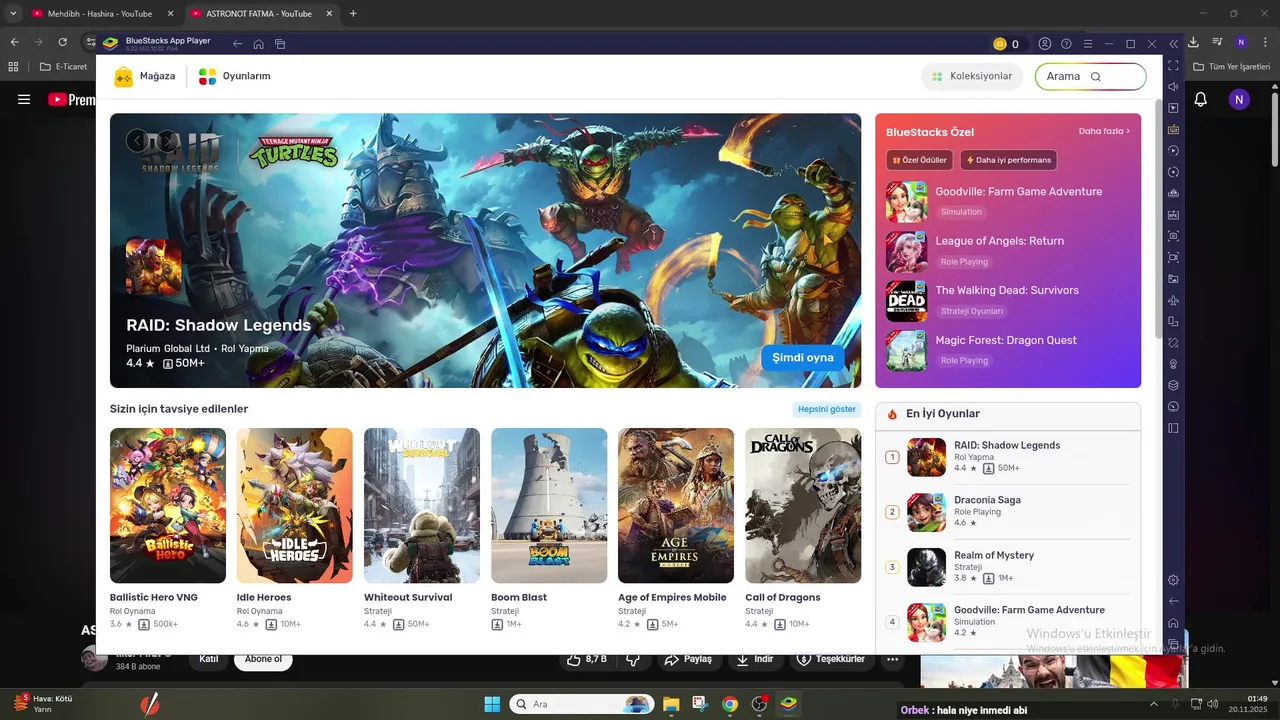The width and height of the screenshot is (1280, 720).
Task: Click the Arama search field
Action: pos(1090,77)
